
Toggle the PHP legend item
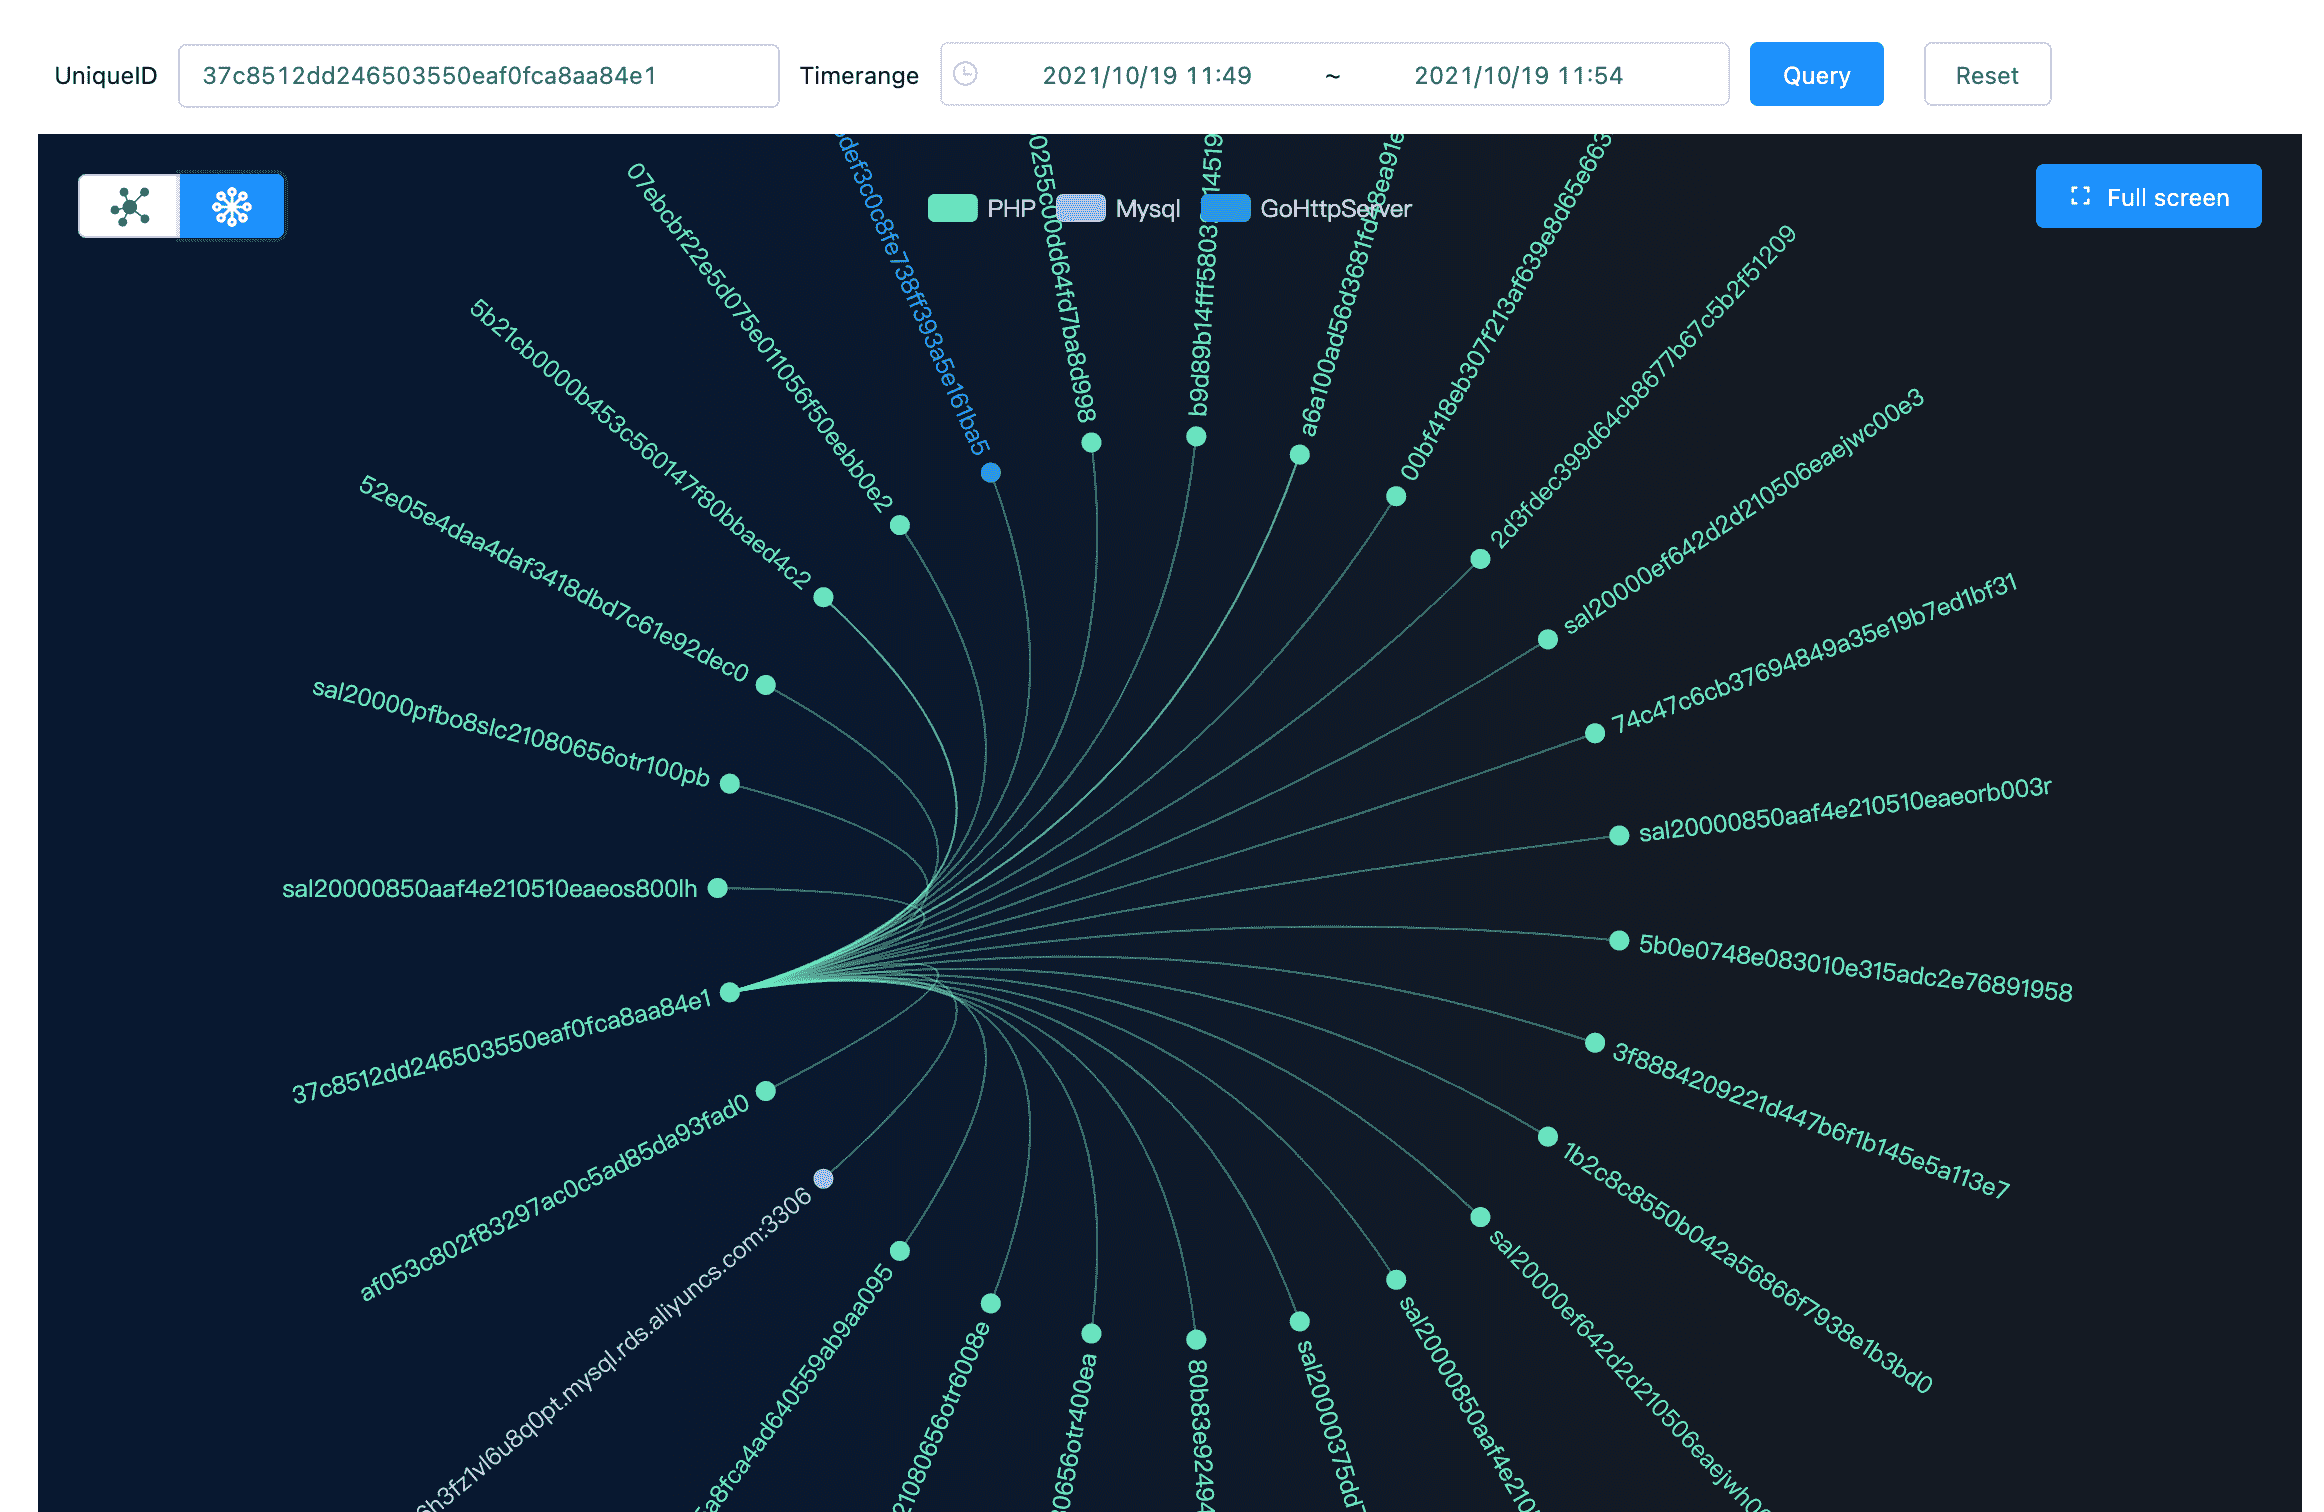(982, 208)
